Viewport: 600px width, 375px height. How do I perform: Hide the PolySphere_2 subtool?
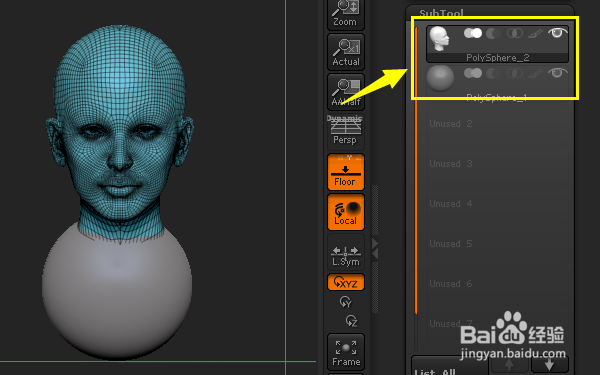pos(557,33)
